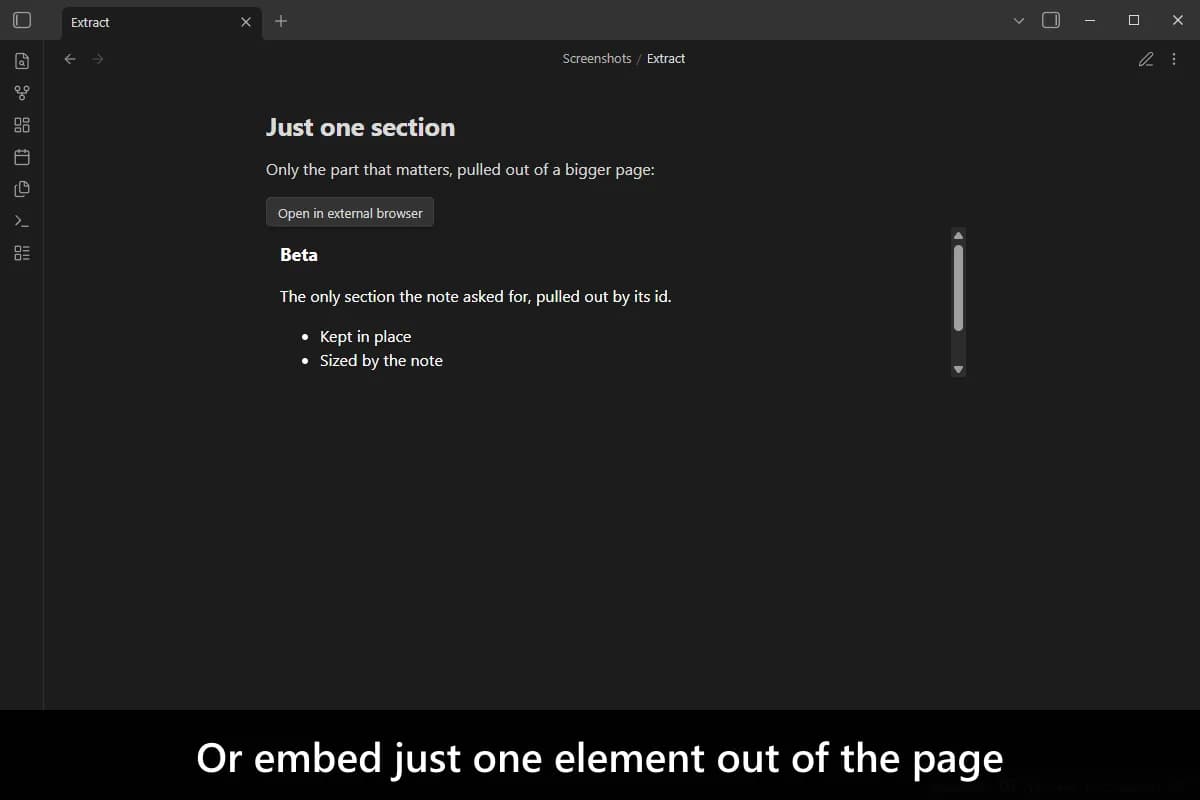Expand the tab list chevron
Viewport: 1200px width, 800px height.
pyautogui.click(x=1019, y=21)
